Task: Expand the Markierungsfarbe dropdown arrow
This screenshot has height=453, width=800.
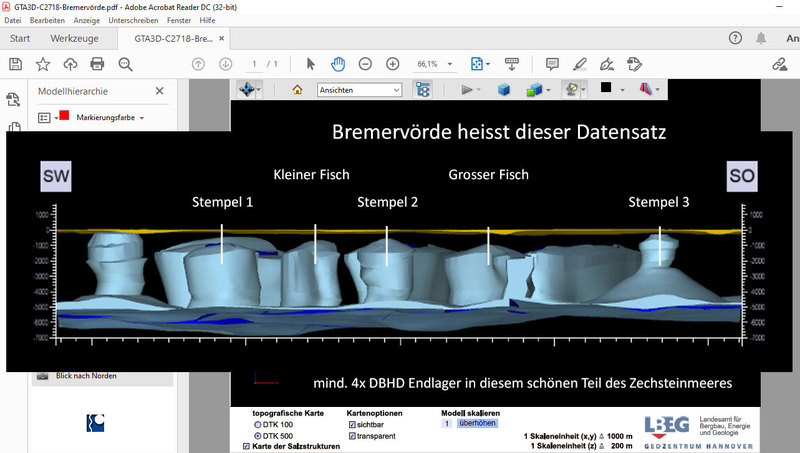Action: click(x=142, y=118)
